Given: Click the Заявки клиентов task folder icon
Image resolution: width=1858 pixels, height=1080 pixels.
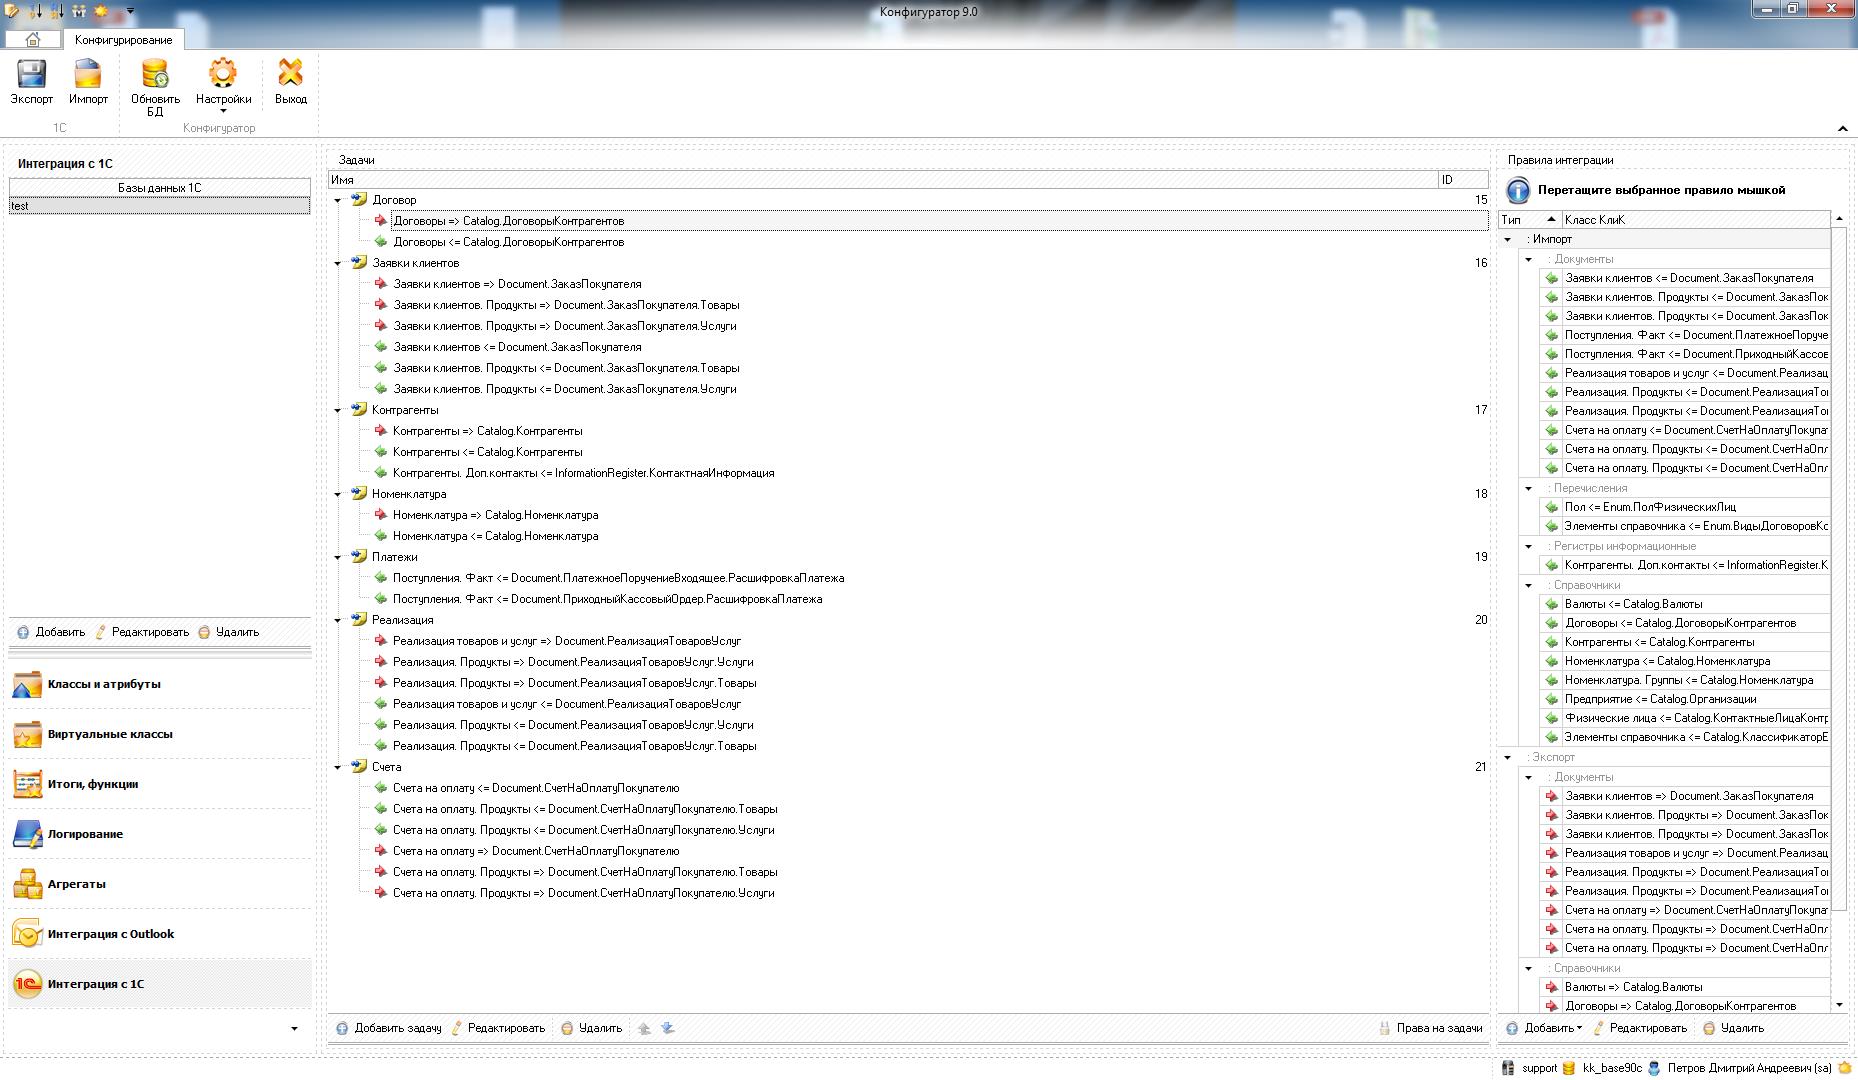Looking at the screenshot, I should pyautogui.click(x=359, y=263).
